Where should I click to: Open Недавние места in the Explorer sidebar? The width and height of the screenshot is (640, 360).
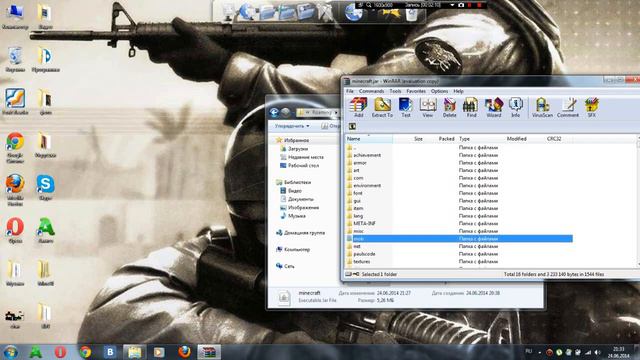click(306, 157)
